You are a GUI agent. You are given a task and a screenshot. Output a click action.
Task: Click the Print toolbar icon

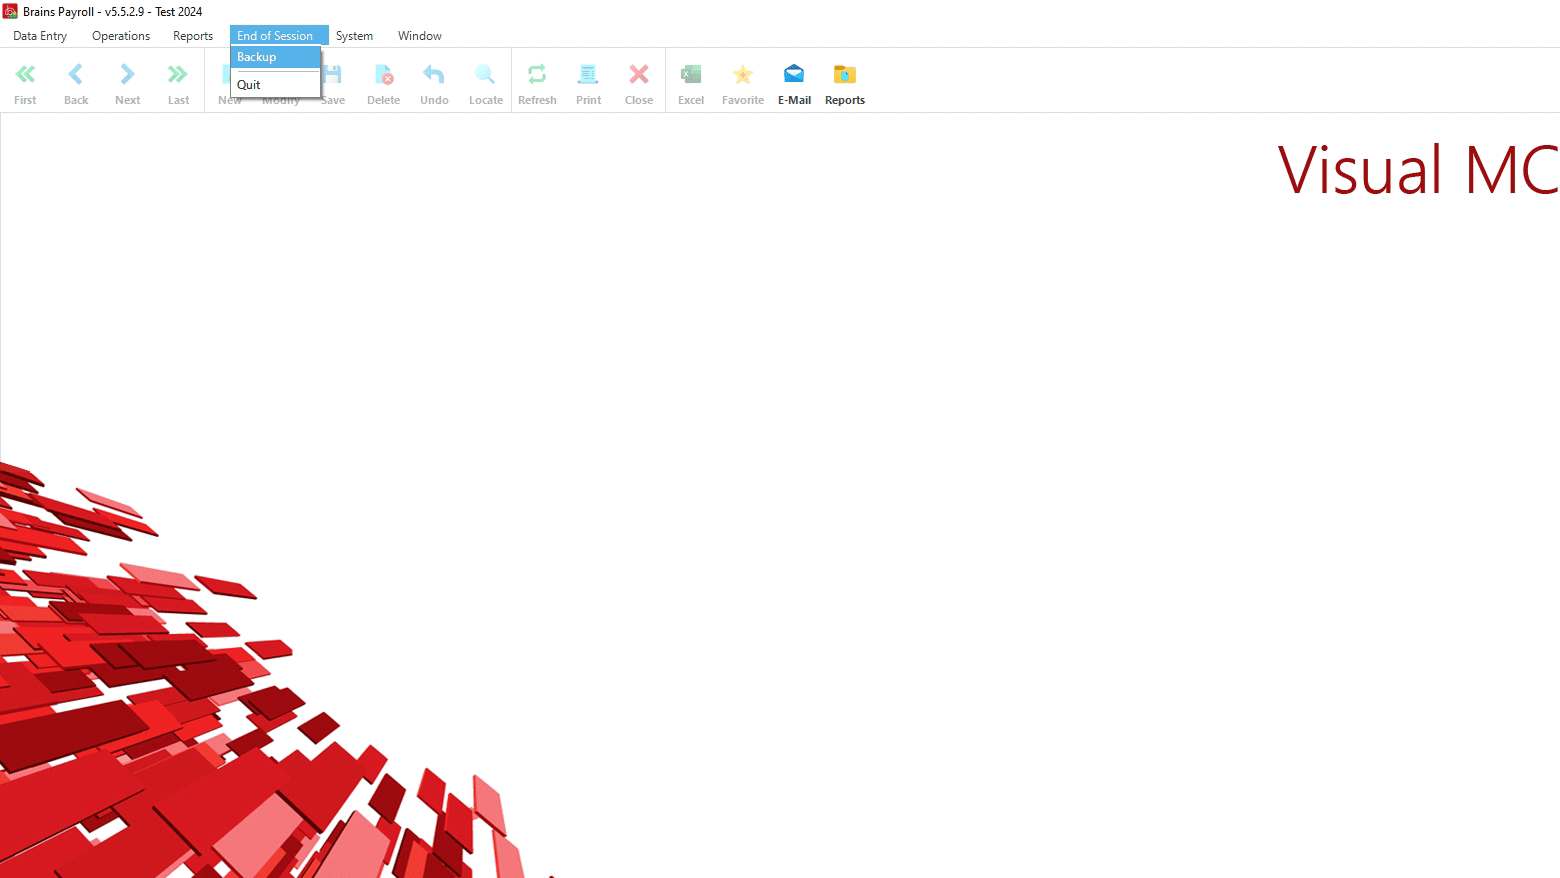tap(588, 74)
